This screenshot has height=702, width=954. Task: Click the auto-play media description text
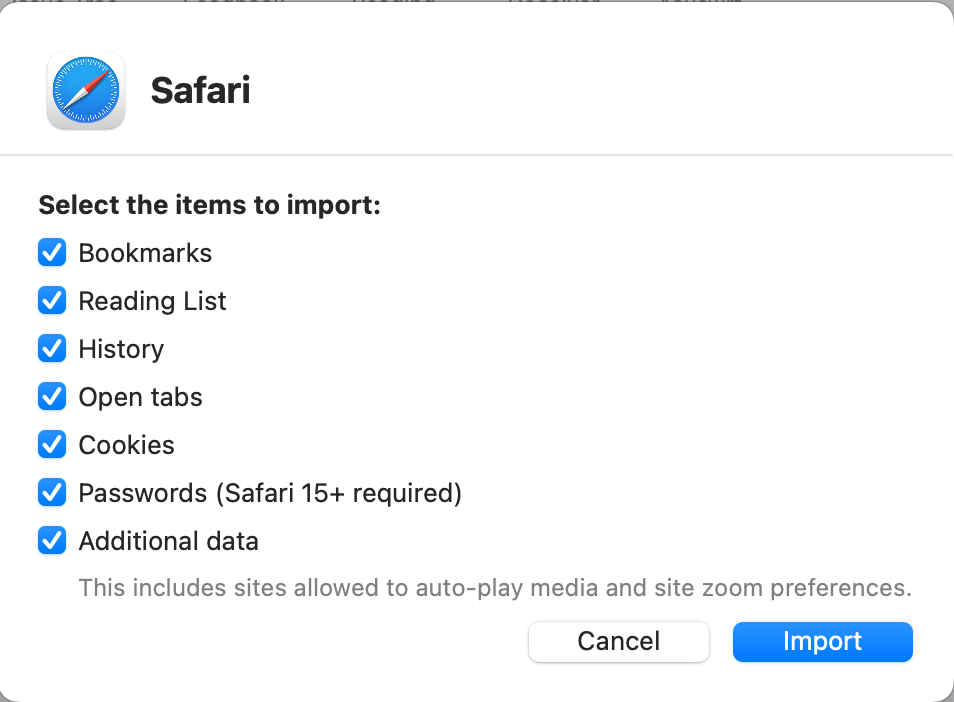coord(496,588)
